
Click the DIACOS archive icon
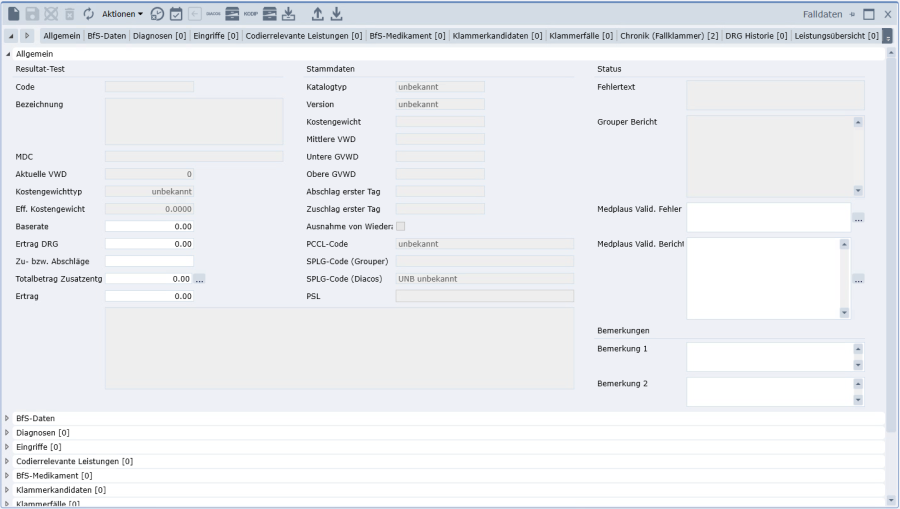(x=231, y=15)
